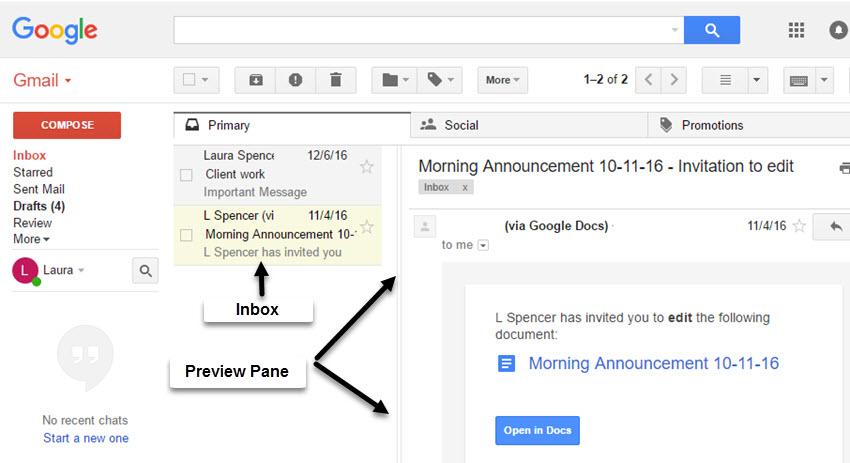Open Drafts (4) folder
Image resolution: width=850 pixels, height=463 pixels.
pyautogui.click(x=39, y=206)
